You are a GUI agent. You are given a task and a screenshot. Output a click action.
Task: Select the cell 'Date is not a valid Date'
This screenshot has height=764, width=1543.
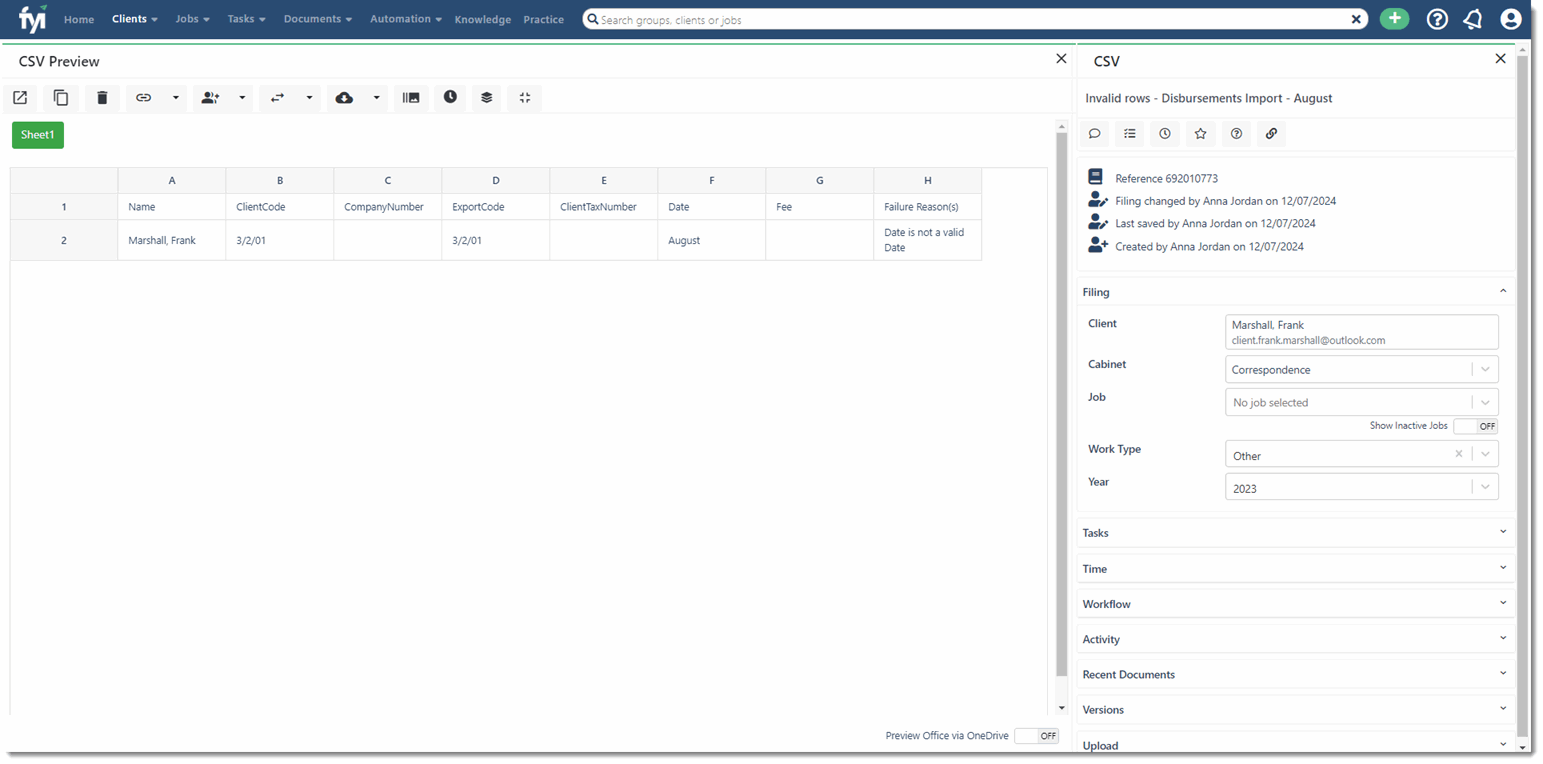click(x=927, y=240)
